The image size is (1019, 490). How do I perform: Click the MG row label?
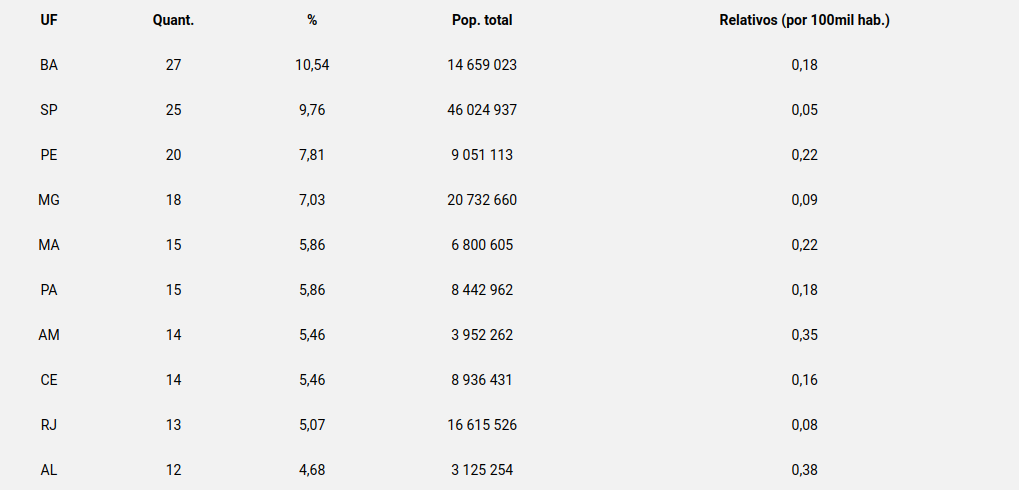pyautogui.click(x=48, y=200)
